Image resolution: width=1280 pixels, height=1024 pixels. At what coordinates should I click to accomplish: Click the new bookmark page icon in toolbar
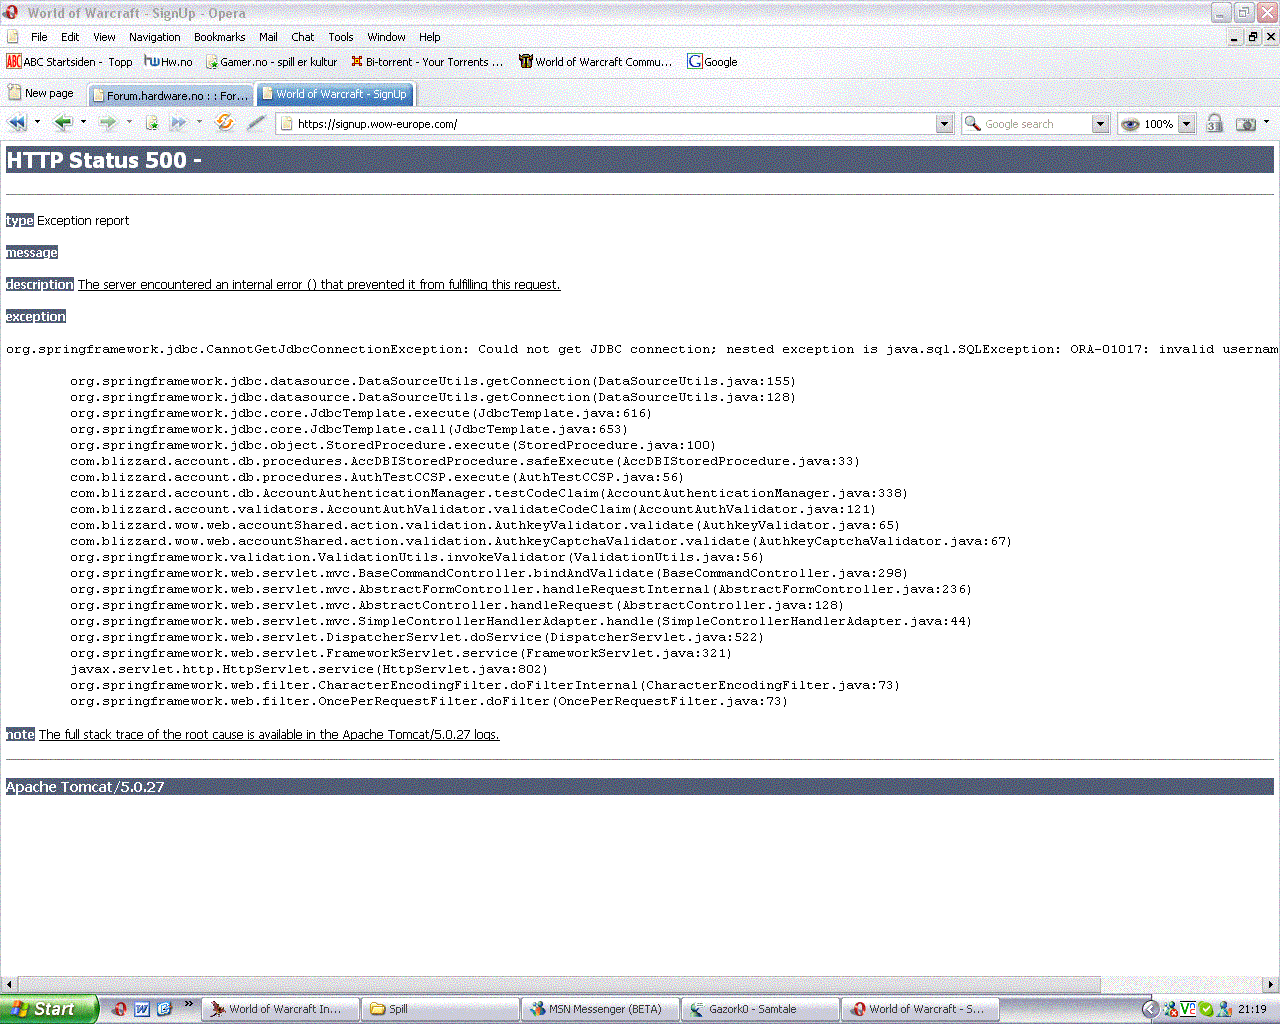[152, 123]
